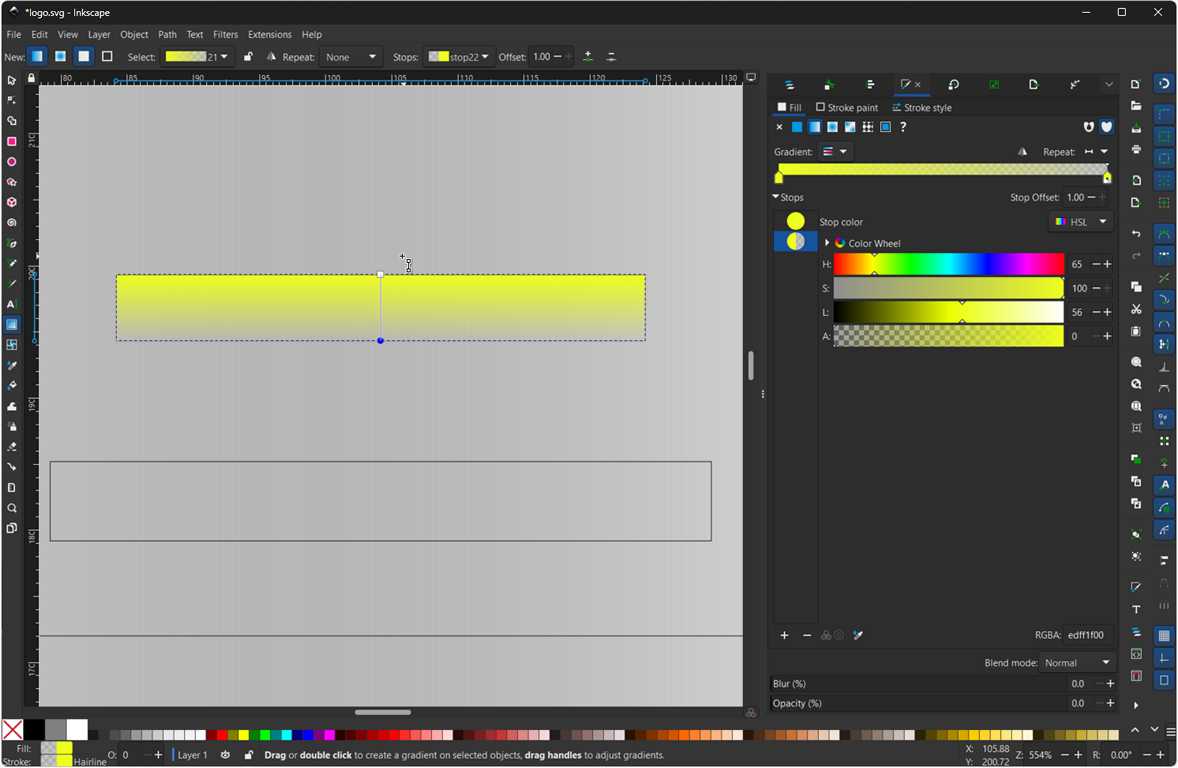Select the Spiral tool
The width and height of the screenshot is (1178, 768).
tap(11, 222)
